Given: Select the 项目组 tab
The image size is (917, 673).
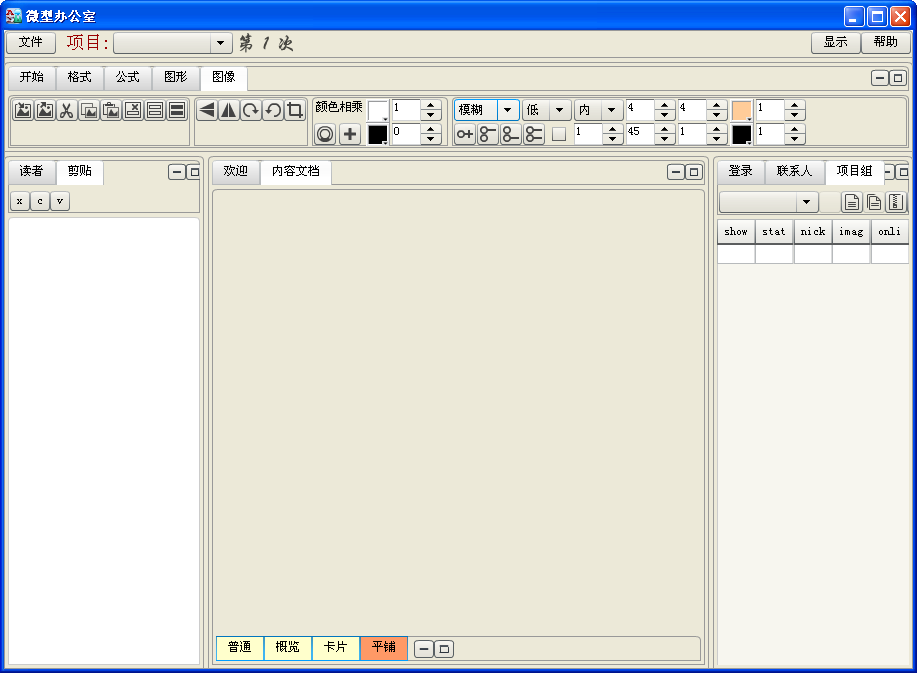Looking at the screenshot, I should 854,171.
